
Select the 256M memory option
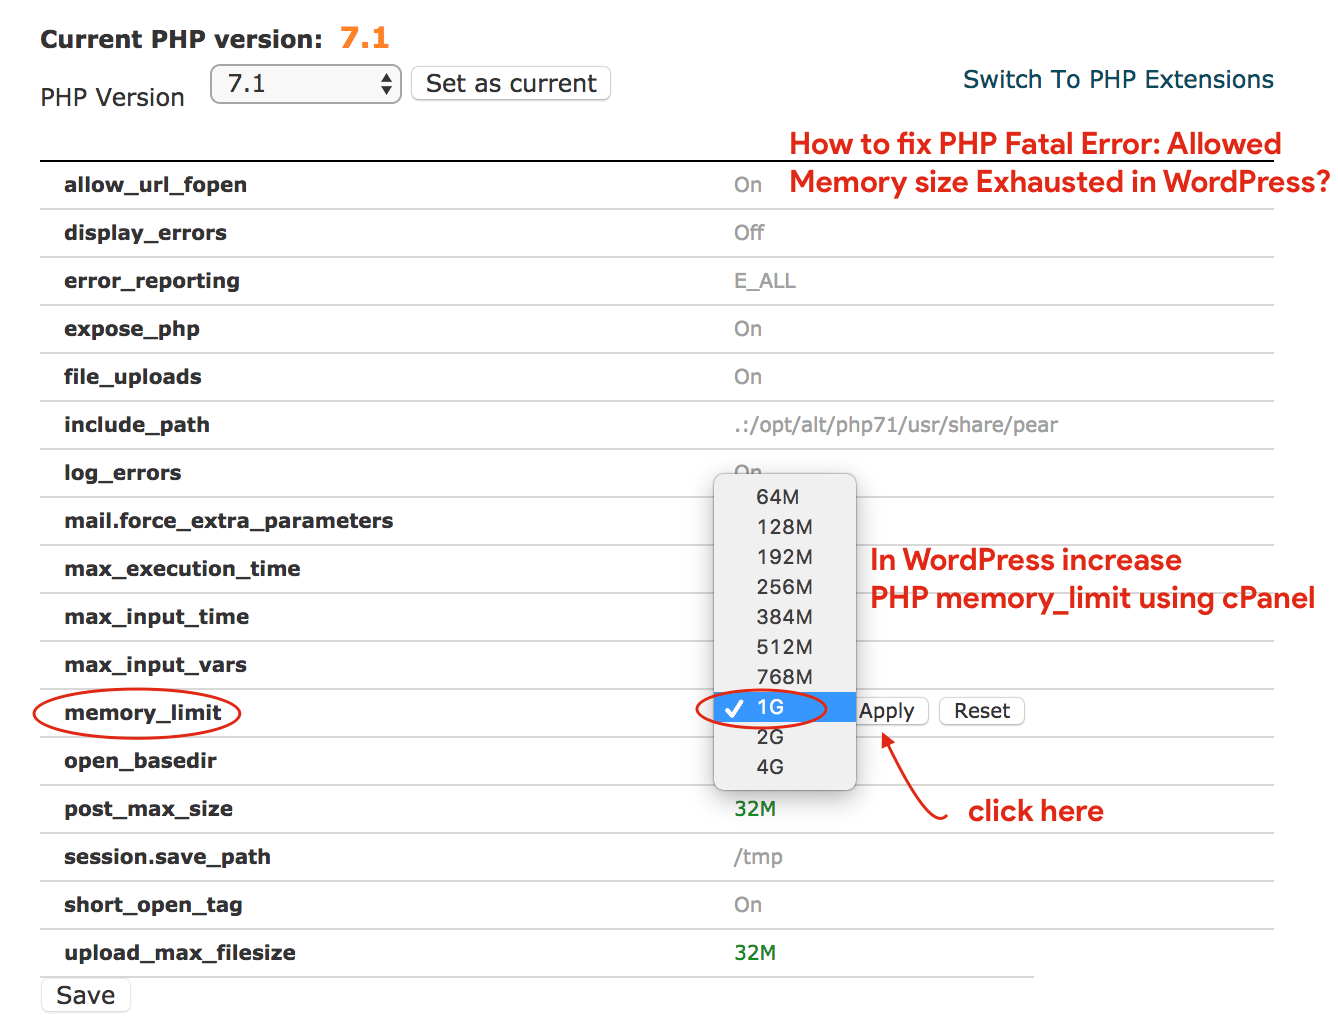(x=784, y=587)
